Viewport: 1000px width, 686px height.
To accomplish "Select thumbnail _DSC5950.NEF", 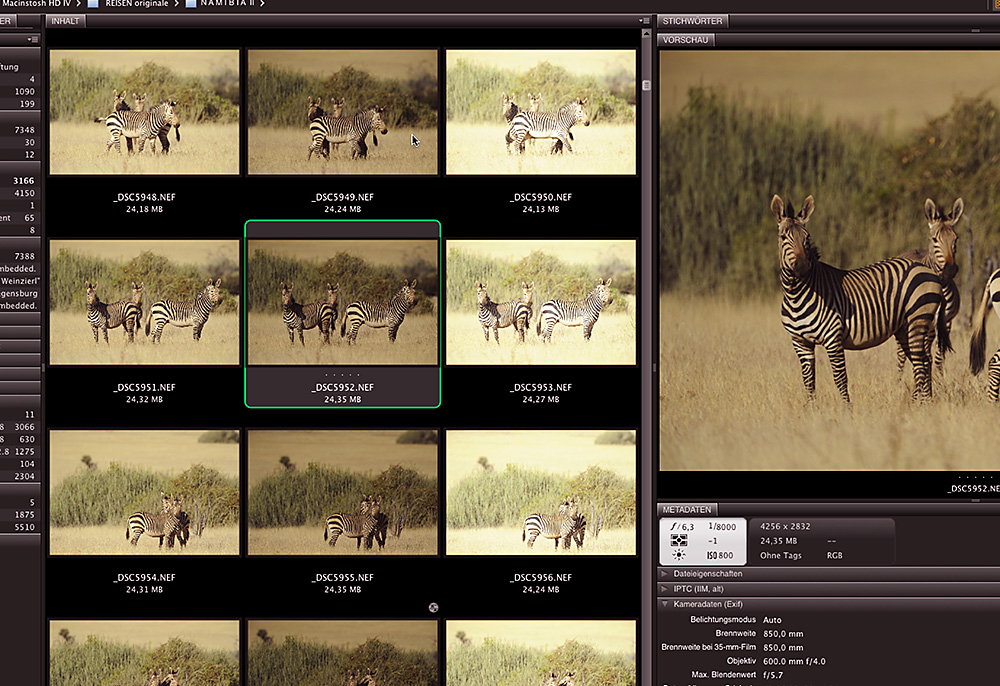I will [x=541, y=112].
